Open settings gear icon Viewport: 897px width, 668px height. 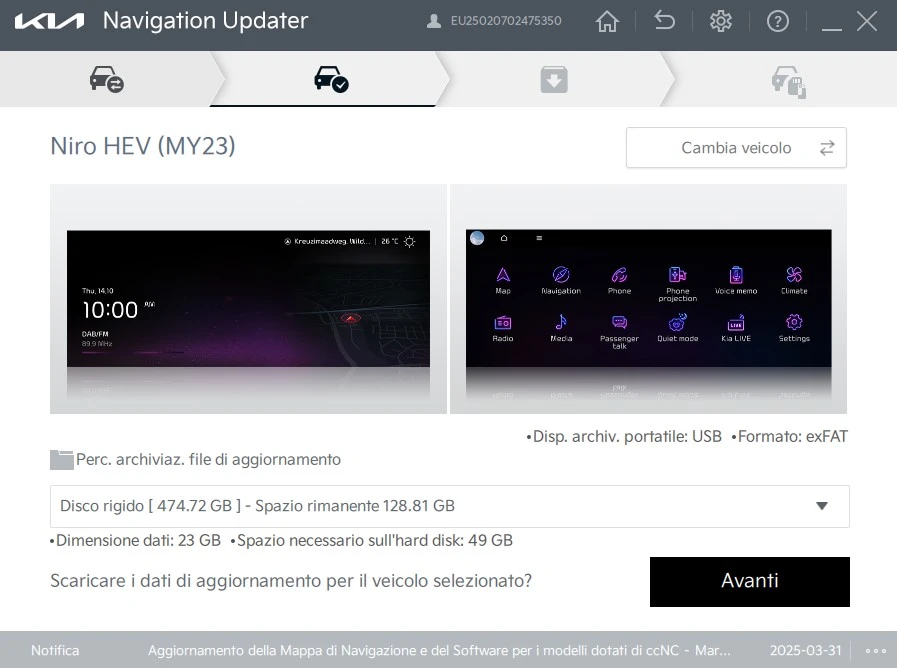721,21
